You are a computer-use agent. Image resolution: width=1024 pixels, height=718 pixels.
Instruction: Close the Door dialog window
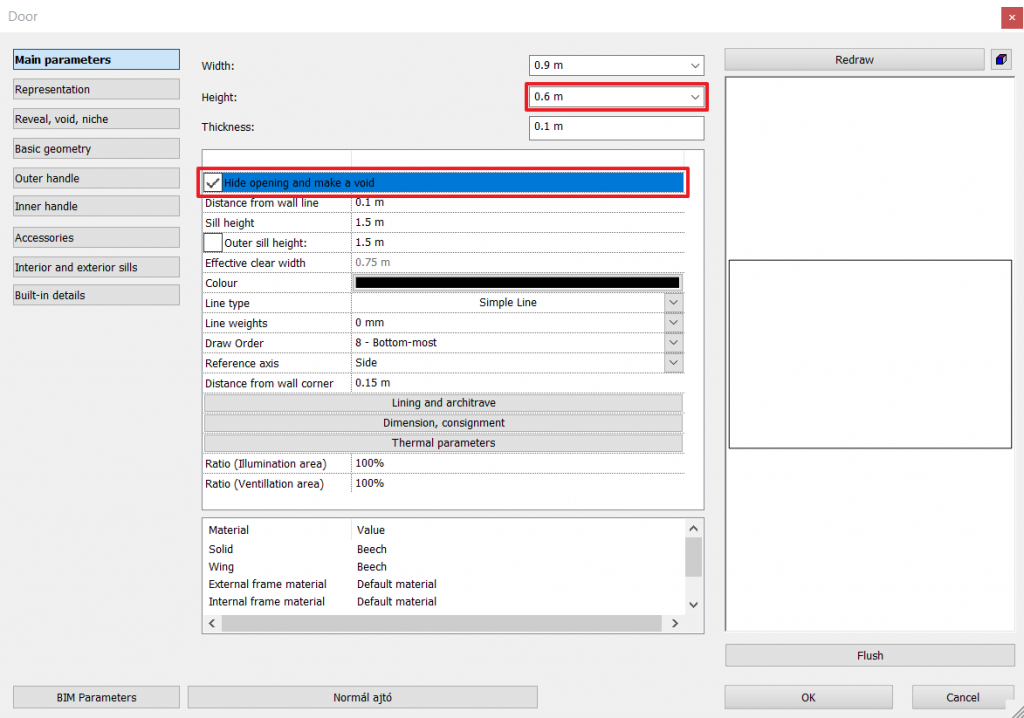(1010, 17)
